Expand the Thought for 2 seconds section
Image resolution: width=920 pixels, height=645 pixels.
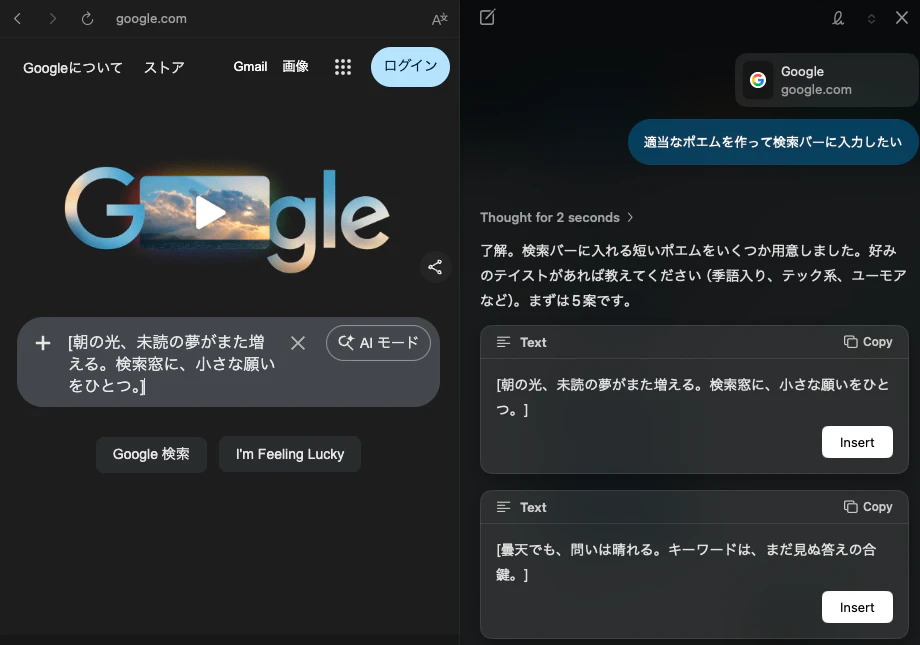point(556,217)
